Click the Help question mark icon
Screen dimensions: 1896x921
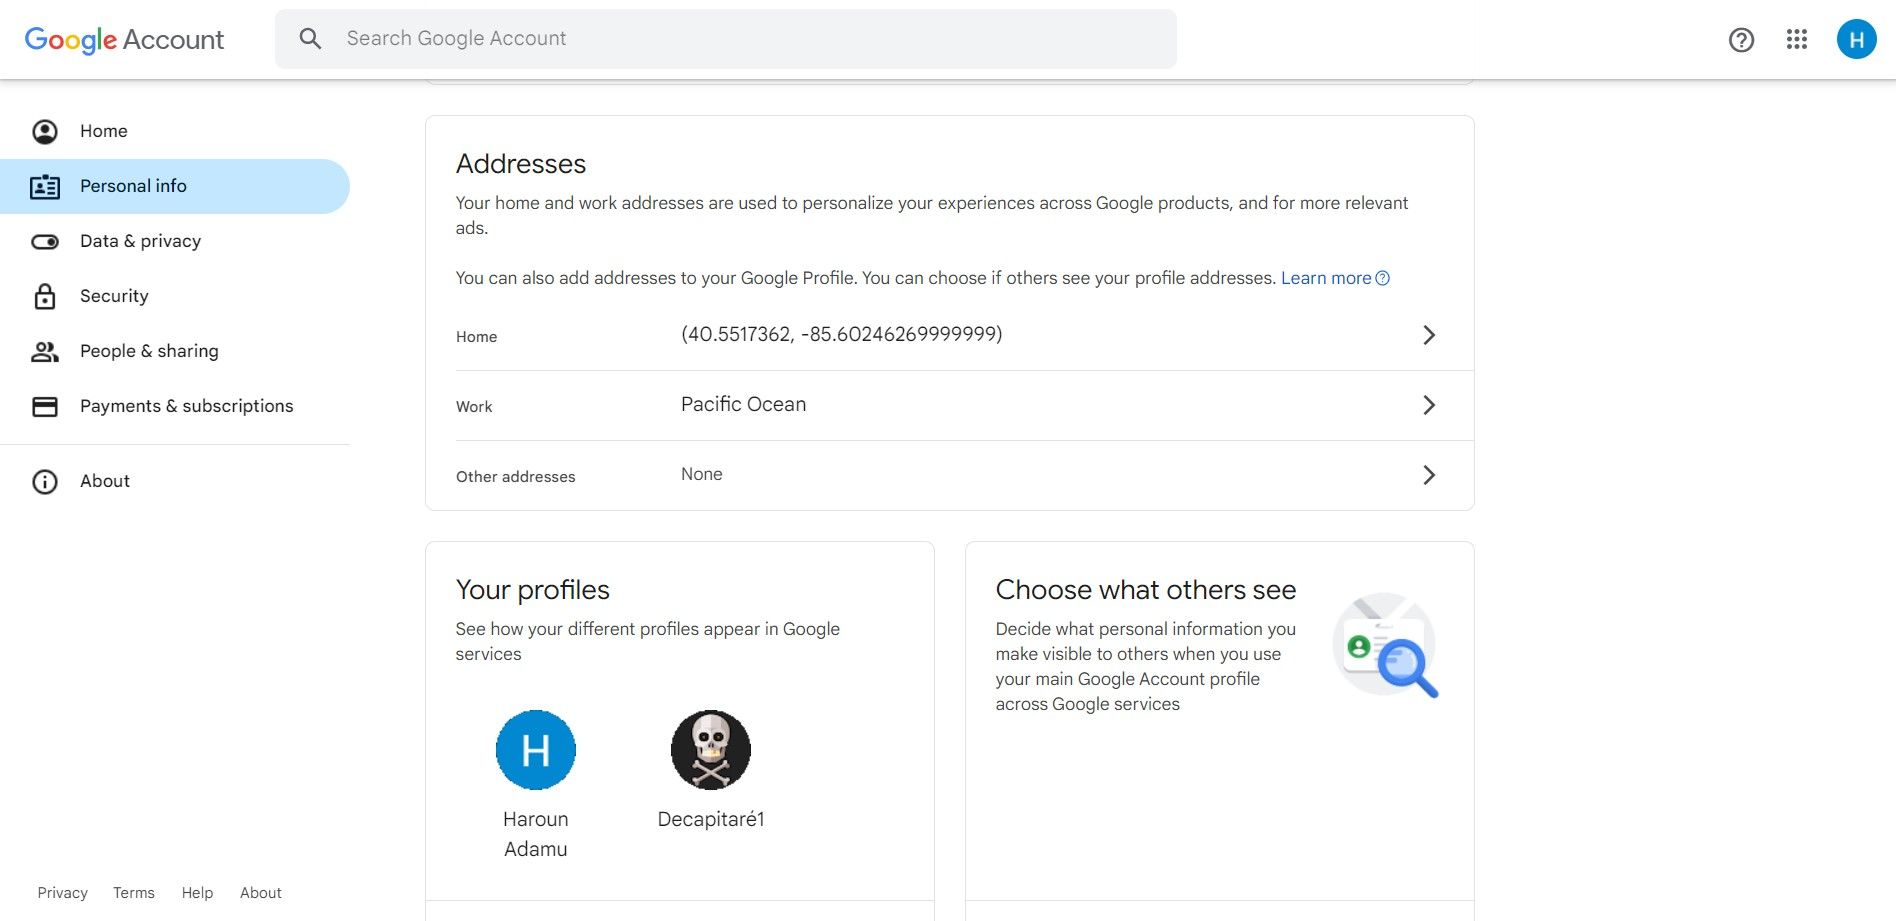1741,40
